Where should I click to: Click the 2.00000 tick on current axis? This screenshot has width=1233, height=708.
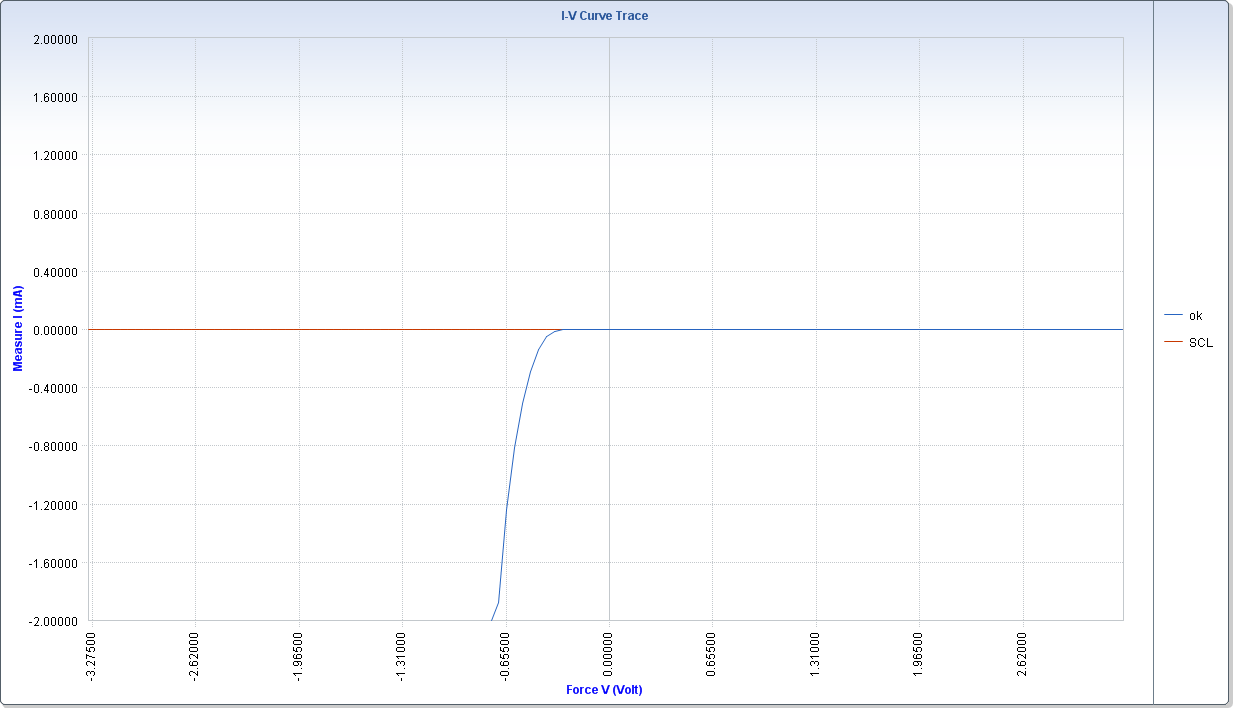tap(56, 39)
